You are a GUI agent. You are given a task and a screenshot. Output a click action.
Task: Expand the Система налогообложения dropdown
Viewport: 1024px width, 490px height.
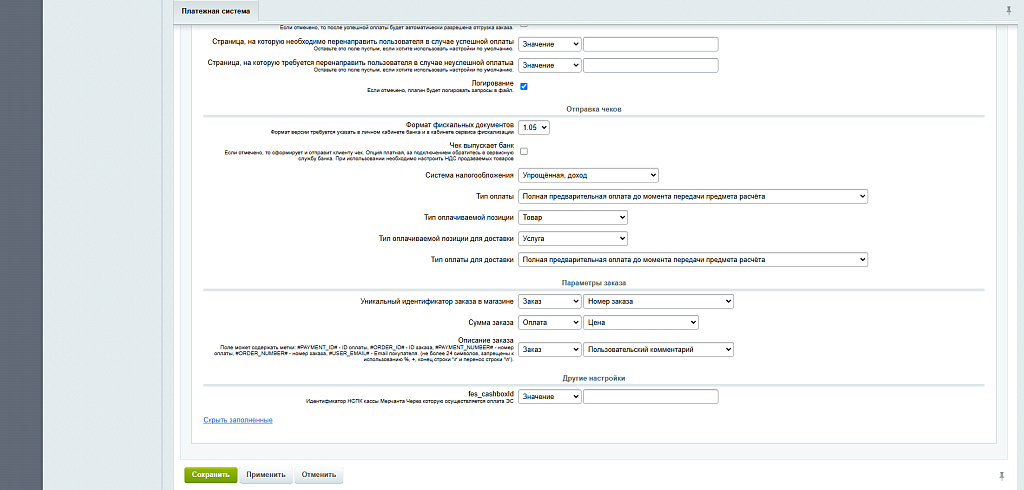[x=588, y=175]
